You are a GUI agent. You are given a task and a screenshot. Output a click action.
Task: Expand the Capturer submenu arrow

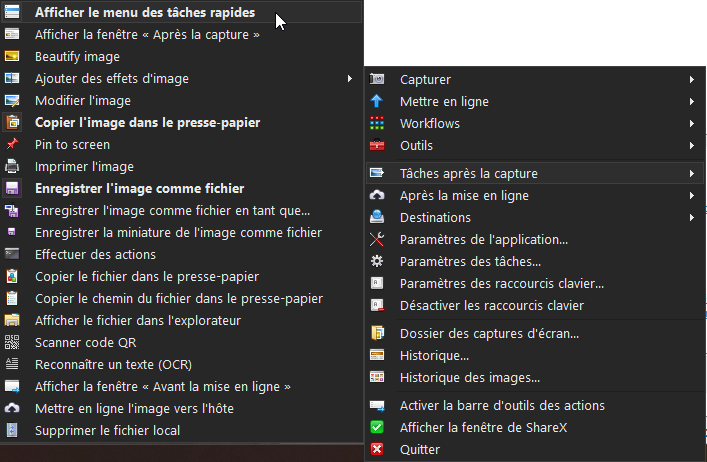pos(691,79)
